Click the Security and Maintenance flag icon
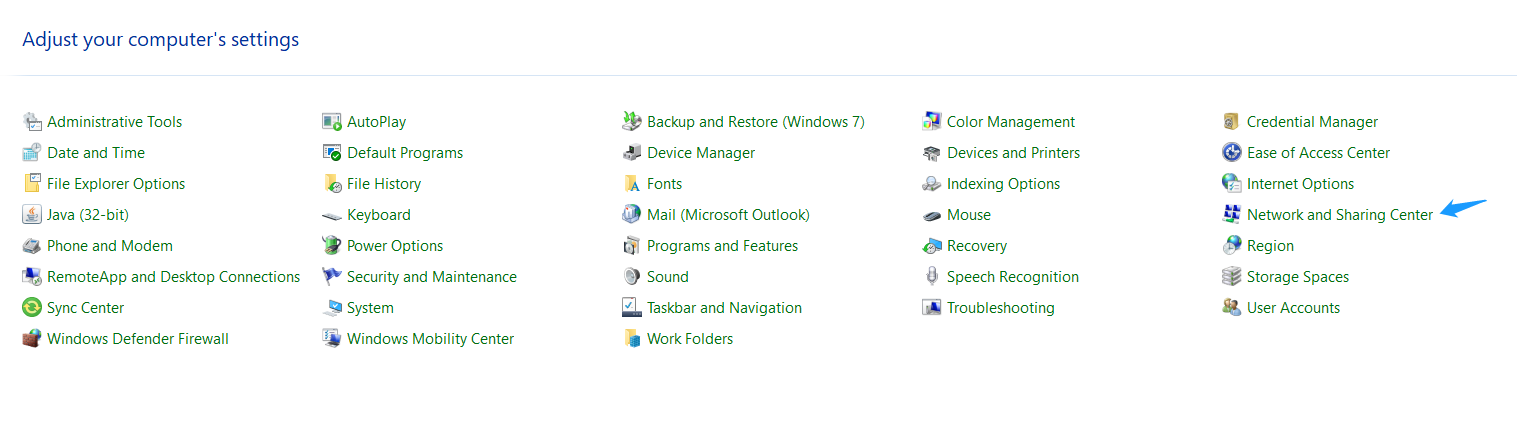The image size is (1517, 442). click(331, 277)
